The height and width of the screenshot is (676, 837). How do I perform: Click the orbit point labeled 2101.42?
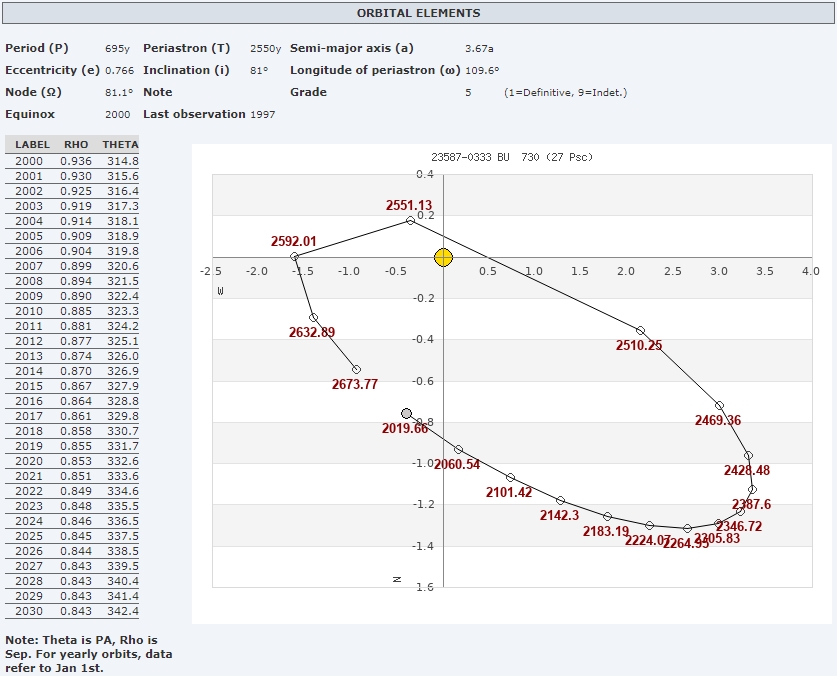click(510, 478)
